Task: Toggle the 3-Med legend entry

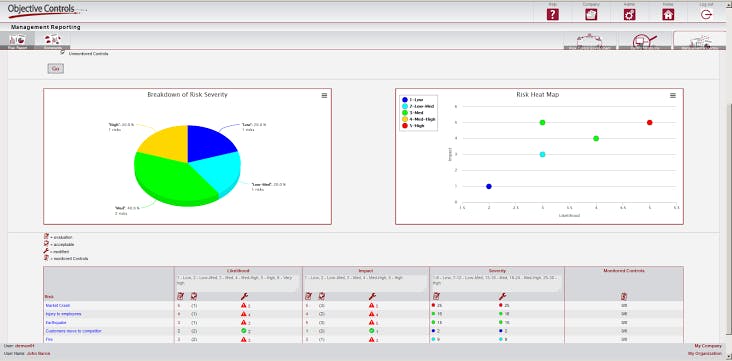Action: 413,113
